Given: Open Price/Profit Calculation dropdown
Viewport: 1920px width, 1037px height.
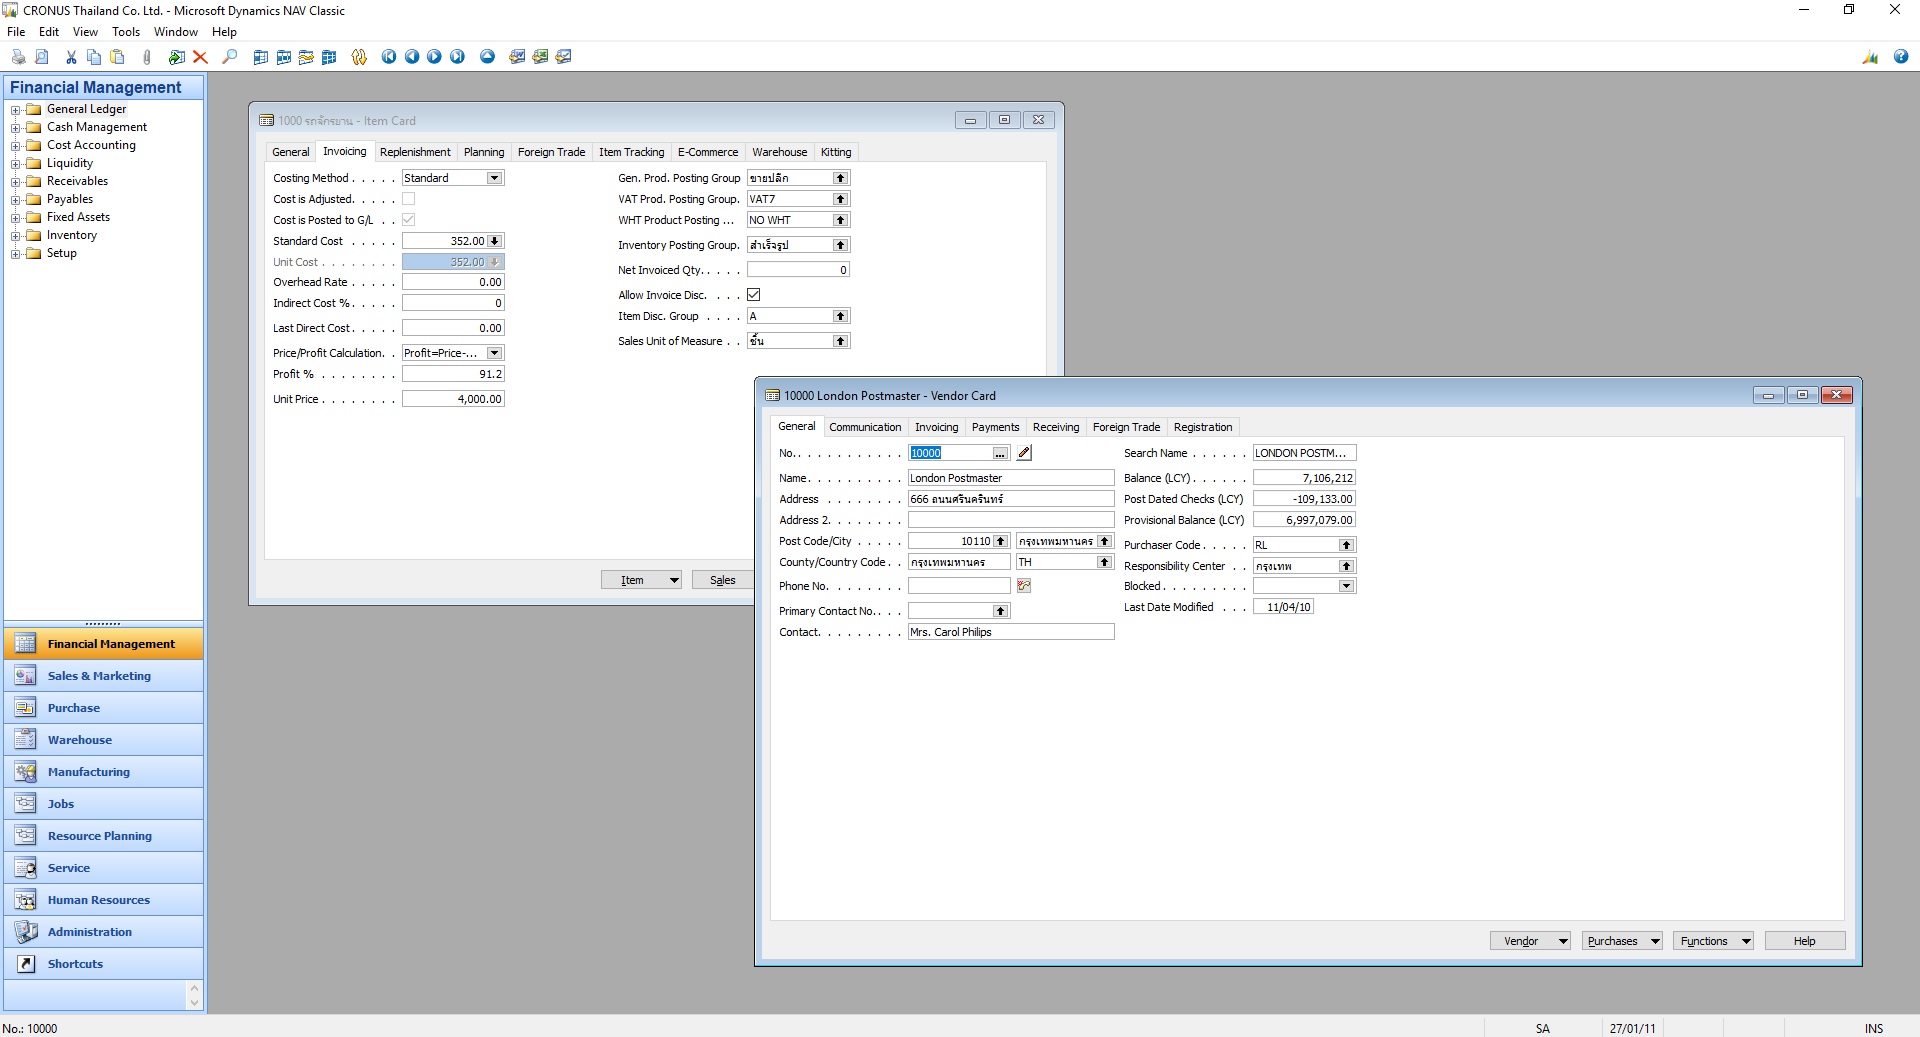Looking at the screenshot, I should pos(494,353).
